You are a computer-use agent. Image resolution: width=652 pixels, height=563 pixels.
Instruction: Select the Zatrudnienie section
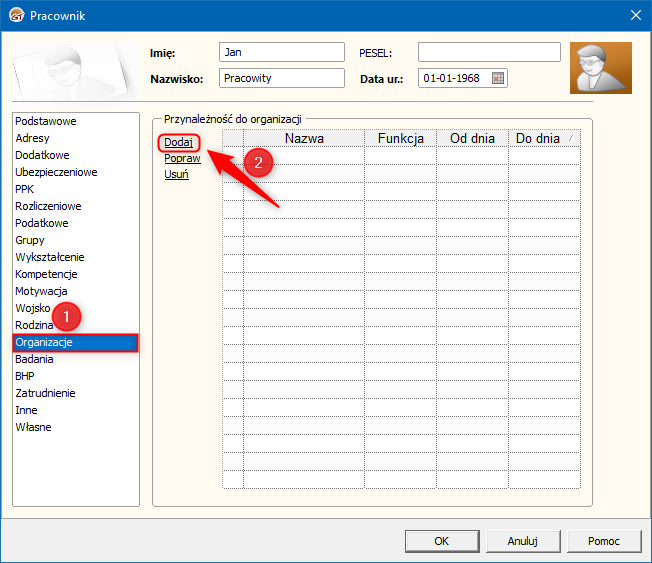click(x=45, y=393)
